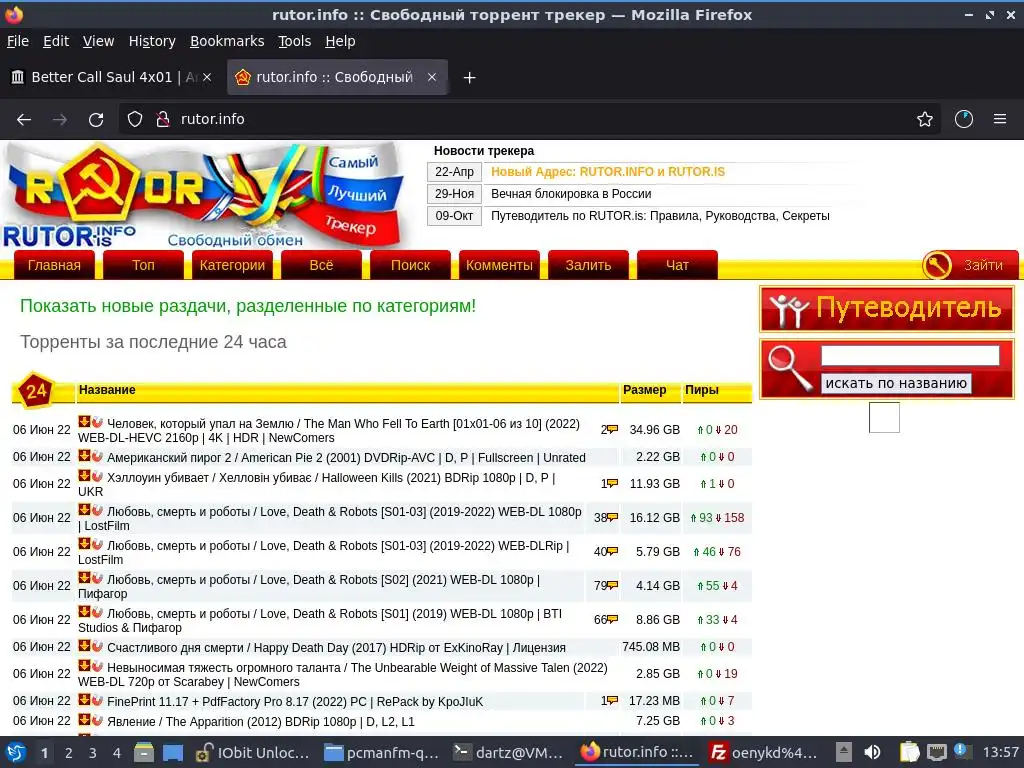This screenshot has width=1024, height=768.
Task: Open comments icon for Man Who Fell To Earth
Action: [613, 429]
